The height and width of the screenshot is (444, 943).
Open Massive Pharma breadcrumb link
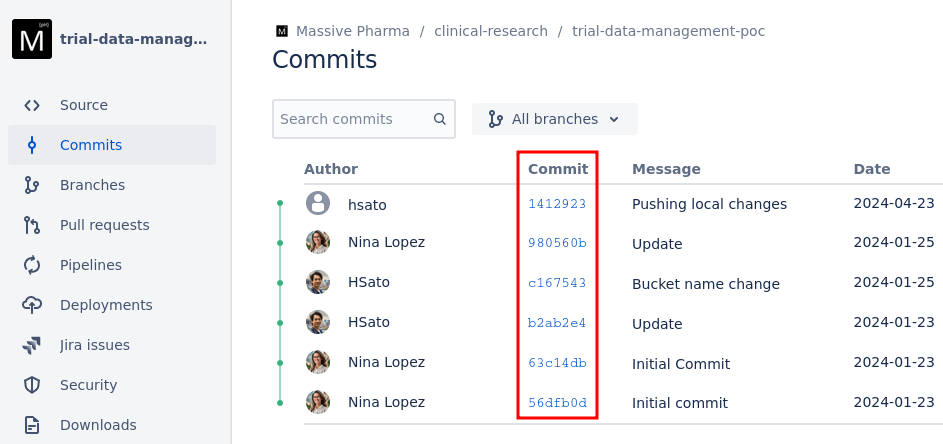pyautogui.click(x=352, y=31)
